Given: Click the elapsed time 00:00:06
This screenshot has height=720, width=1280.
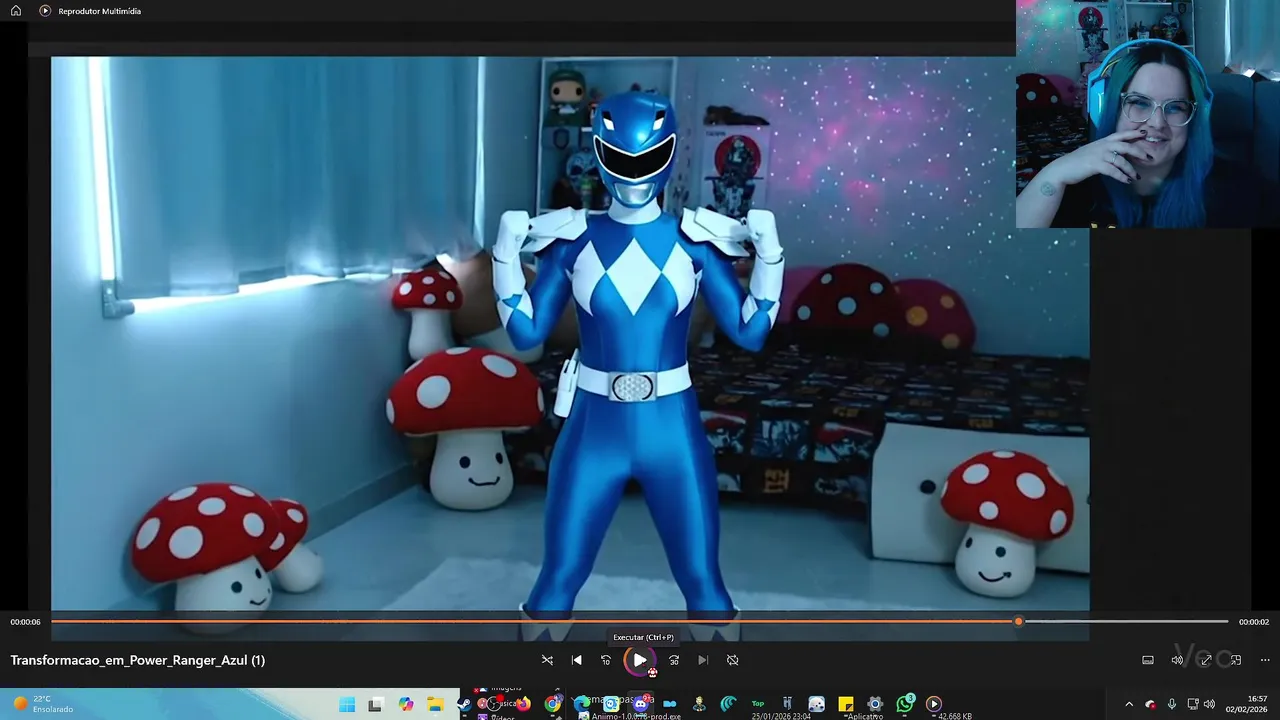Looking at the screenshot, I should [x=26, y=622].
